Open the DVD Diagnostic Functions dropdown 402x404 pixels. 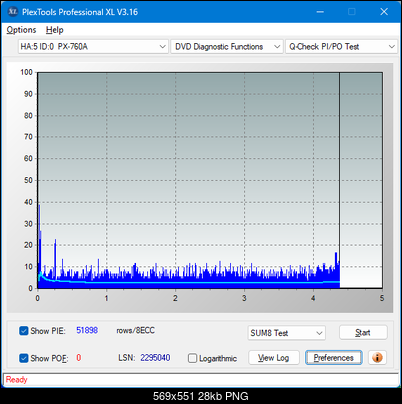[x=227, y=47]
